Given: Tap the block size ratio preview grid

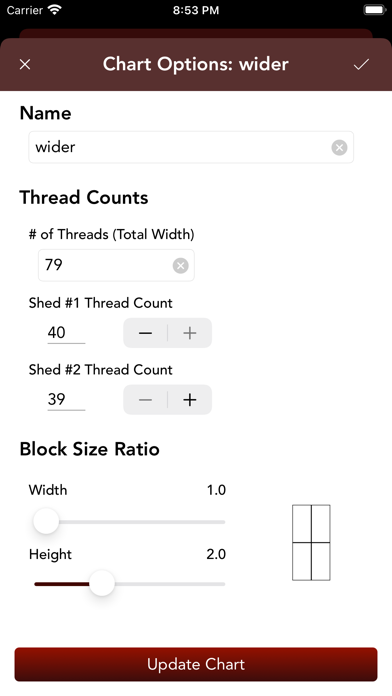Looking at the screenshot, I should 311,542.
